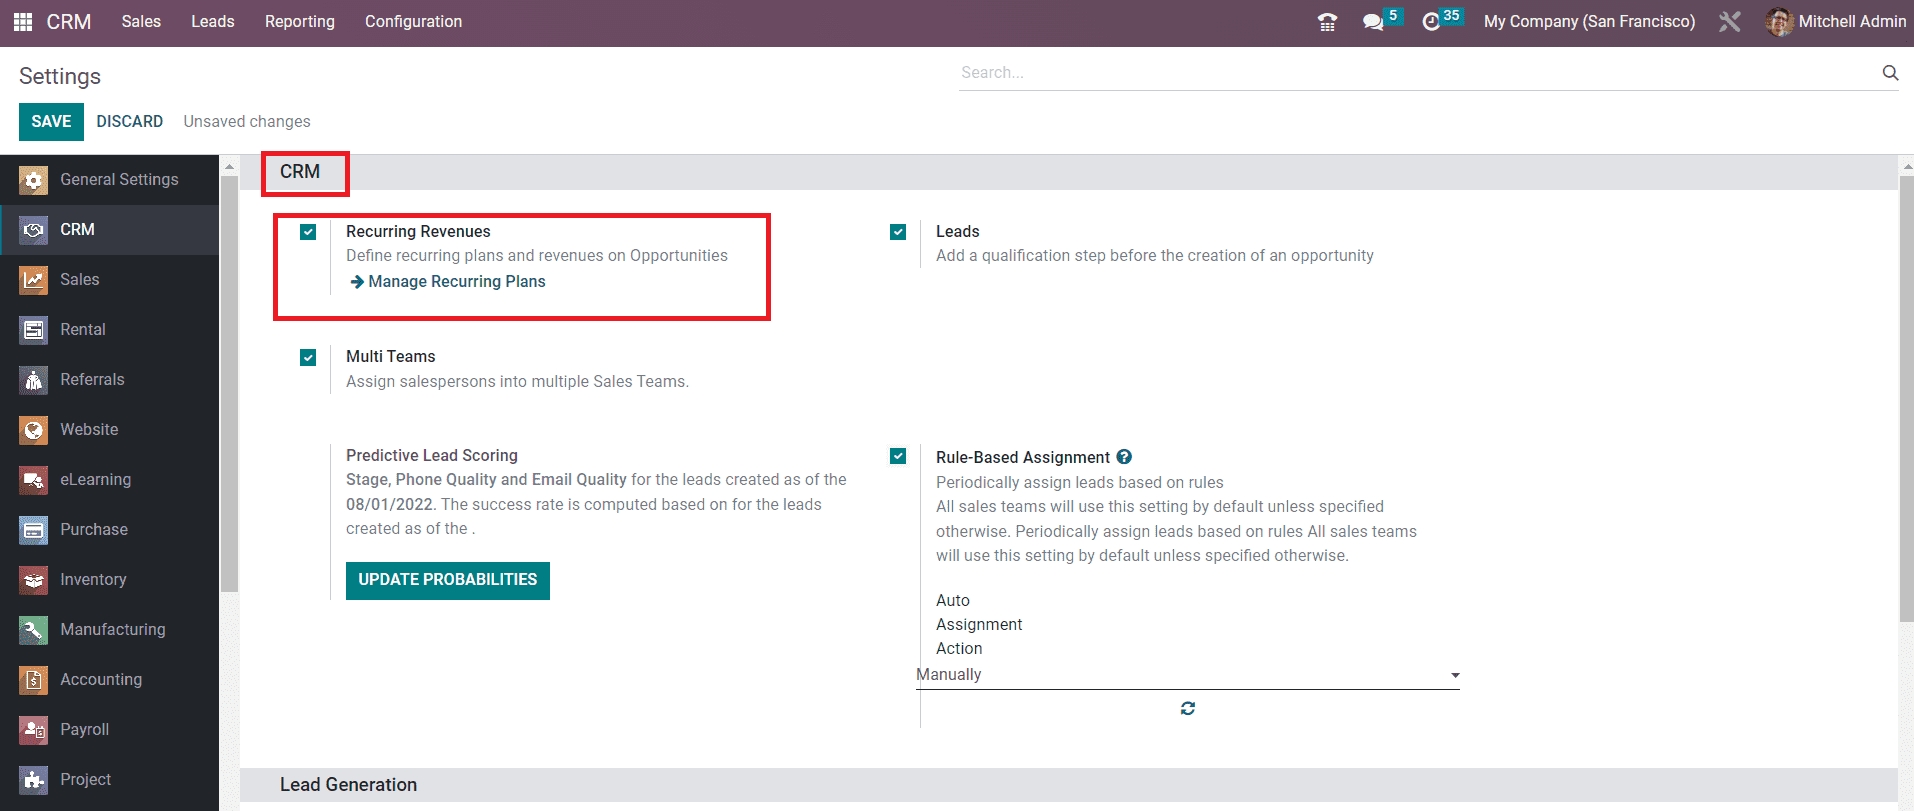Open the activities clock icon
Screen dimensions: 1914x811
tap(1431, 22)
